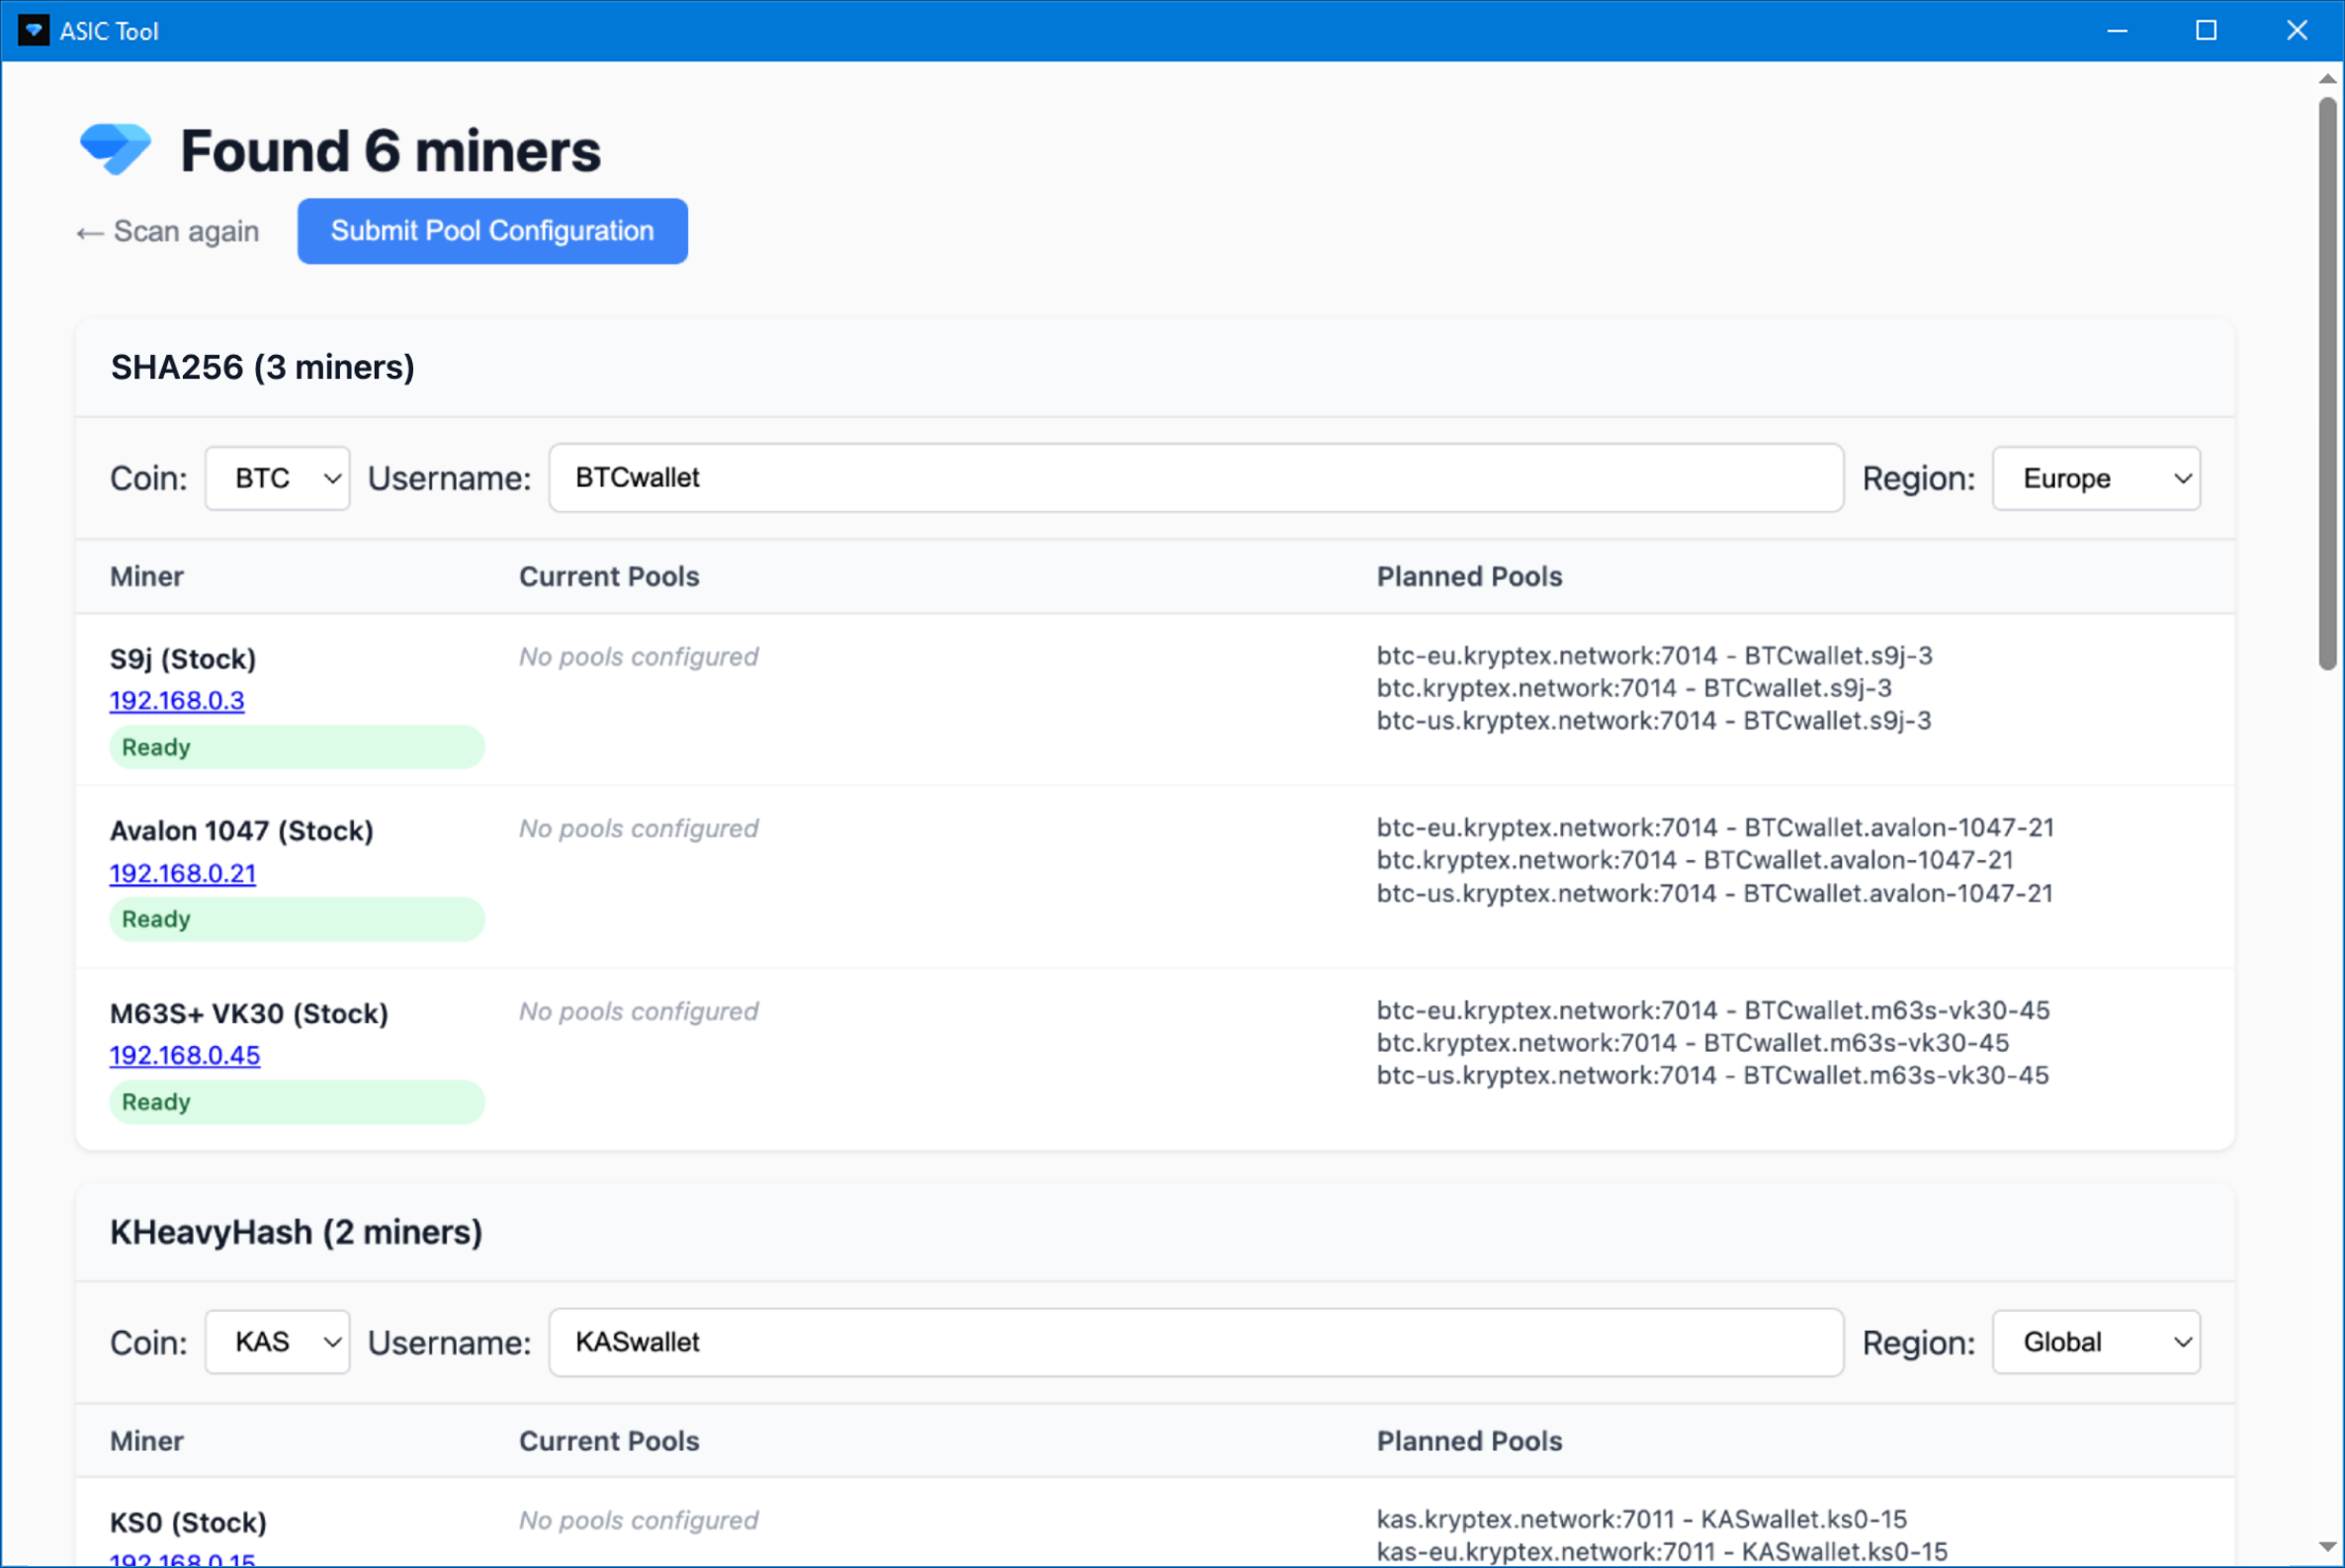This screenshot has height=1568, width=2345.
Task: Click the diamond logo beside Found 6 miners
Action: pyautogui.click(x=115, y=148)
